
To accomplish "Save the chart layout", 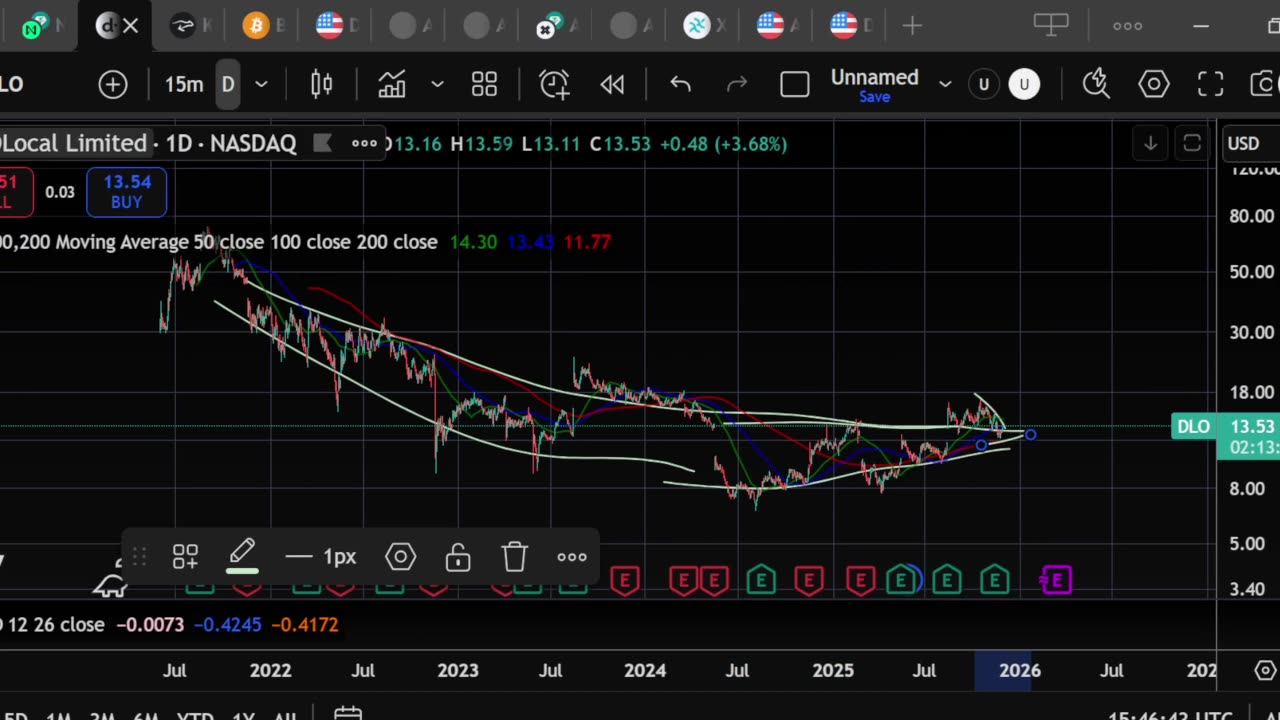I will (x=875, y=97).
